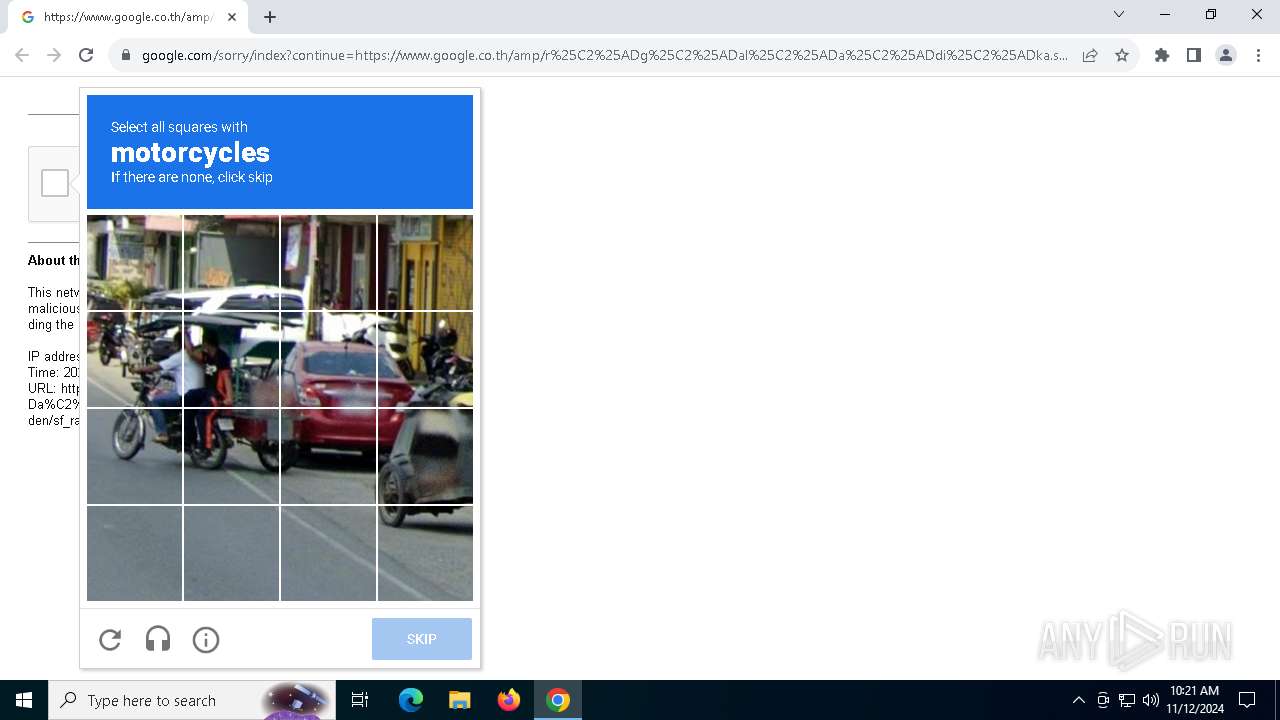
Task: Open Chrome extensions puzzle icon
Action: (1162, 55)
